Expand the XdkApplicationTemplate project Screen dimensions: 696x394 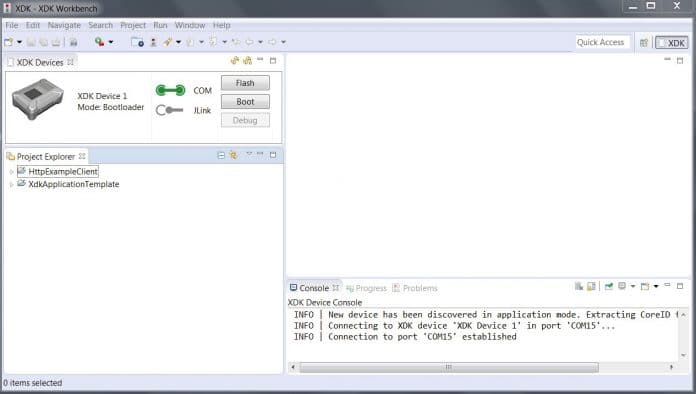[x=12, y=184]
